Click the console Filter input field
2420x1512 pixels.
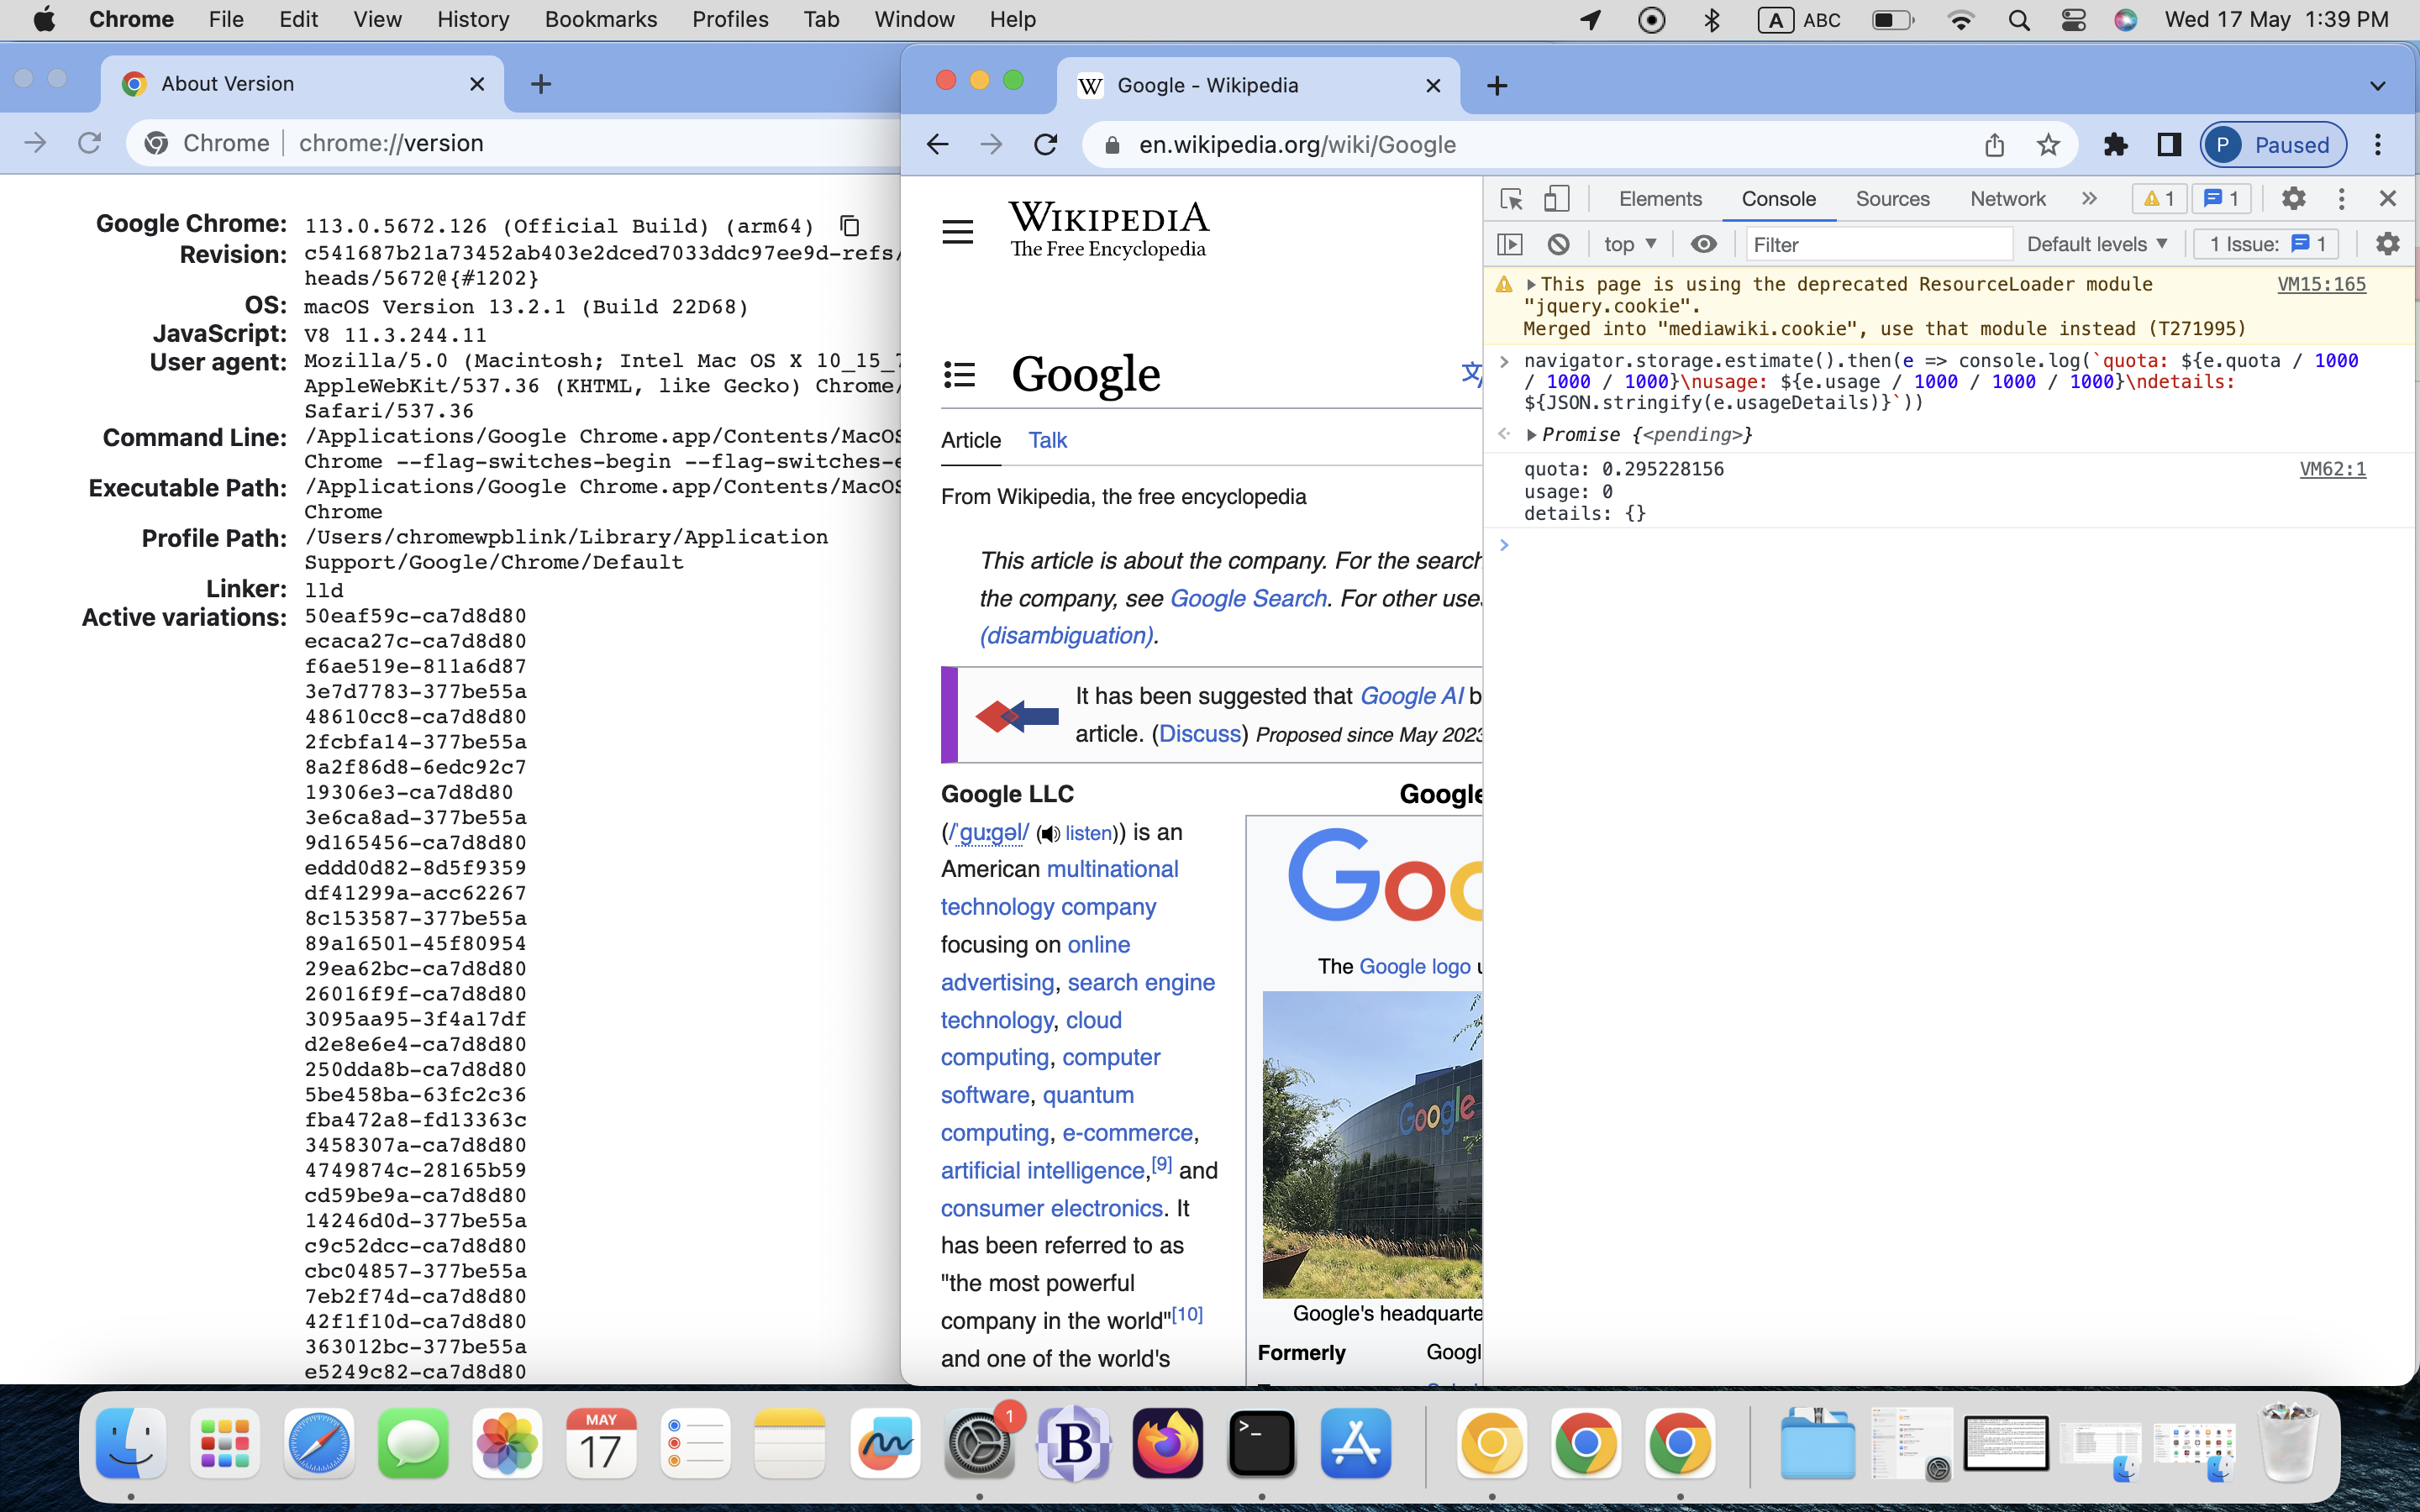tap(1877, 244)
